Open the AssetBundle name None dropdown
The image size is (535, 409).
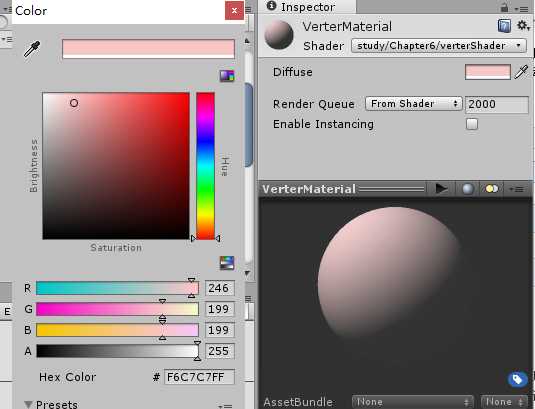tap(413, 402)
